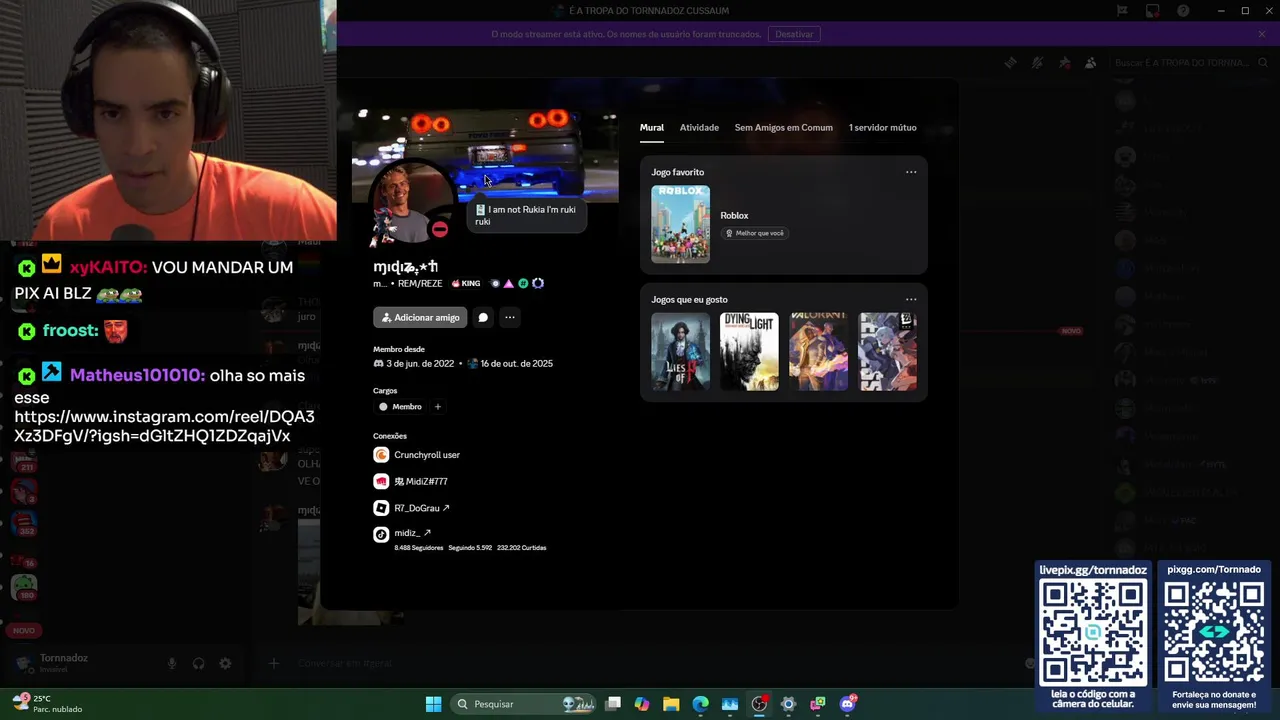
Task: Open the Sem Amigos em Comum tab
Action: tap(783, 128)
